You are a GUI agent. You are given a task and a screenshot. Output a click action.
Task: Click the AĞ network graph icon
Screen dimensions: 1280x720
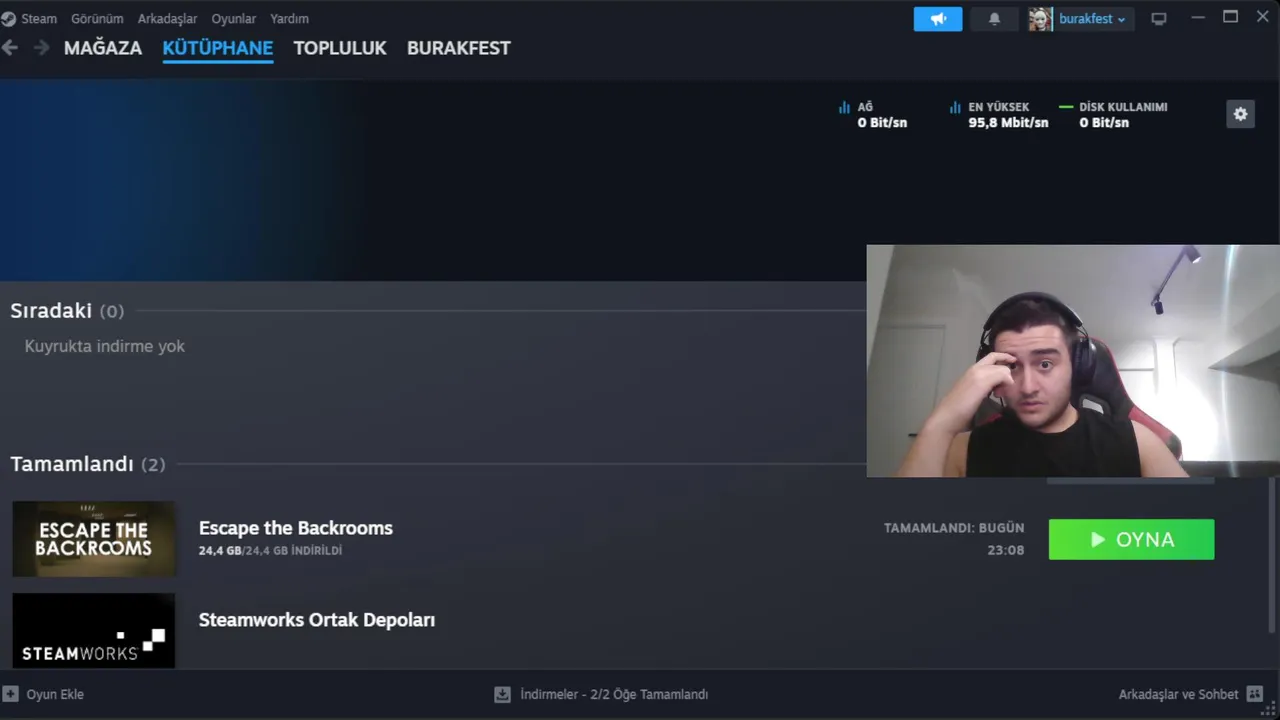[x=844, y=107]
